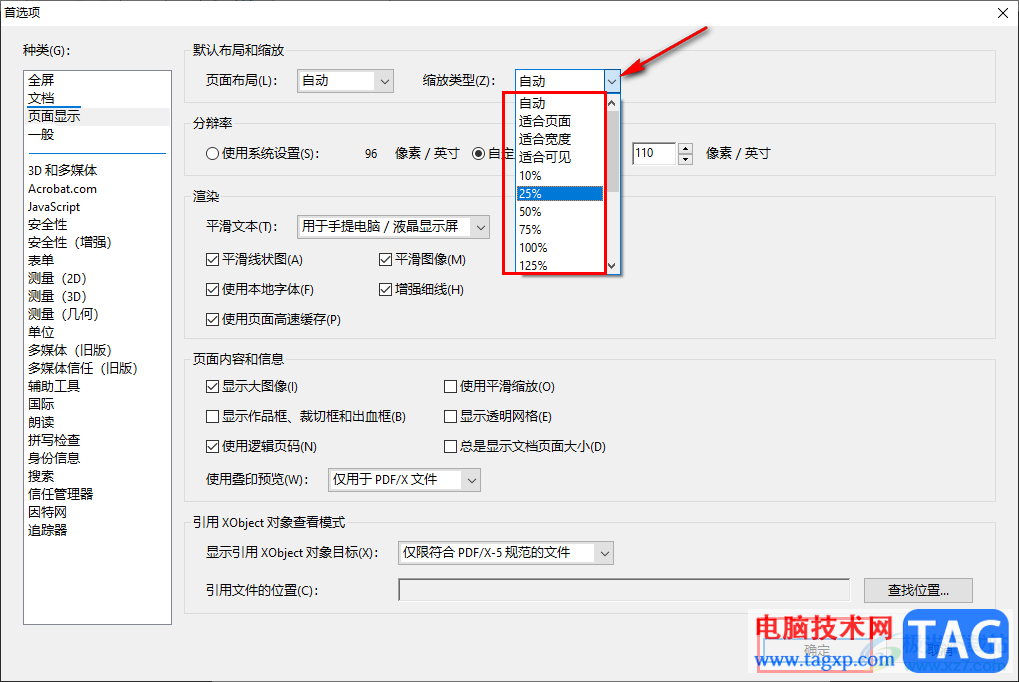Select 国际 category
Screen dimensions: 1019x682
pyautogui.click(x=41, y=404)
